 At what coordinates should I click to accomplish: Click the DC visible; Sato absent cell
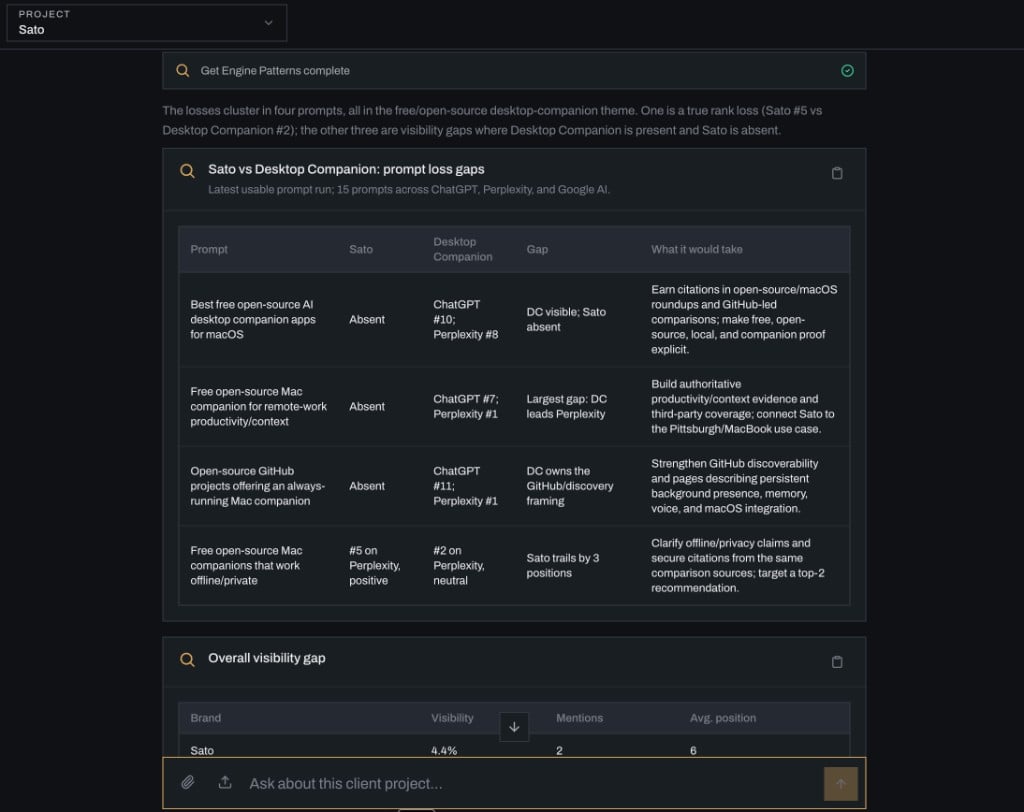tap(566, 319)
